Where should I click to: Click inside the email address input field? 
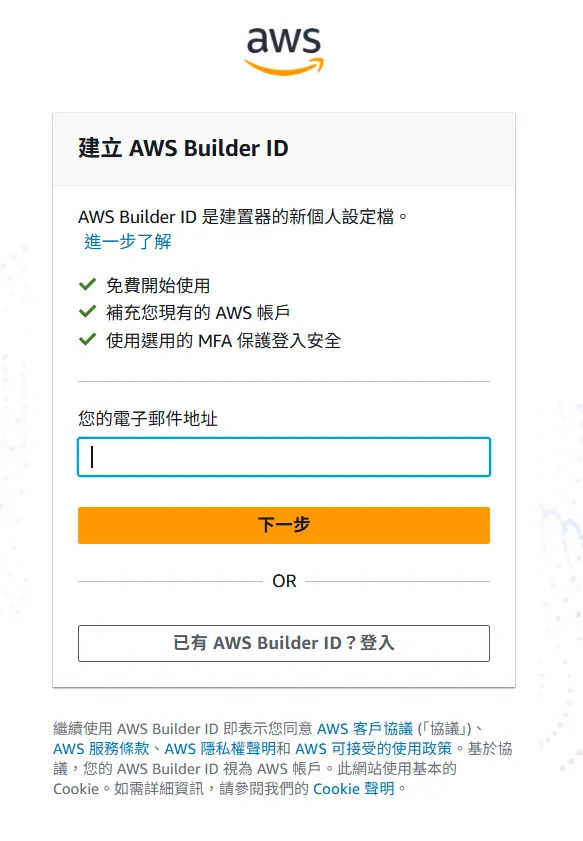point(283,457)
